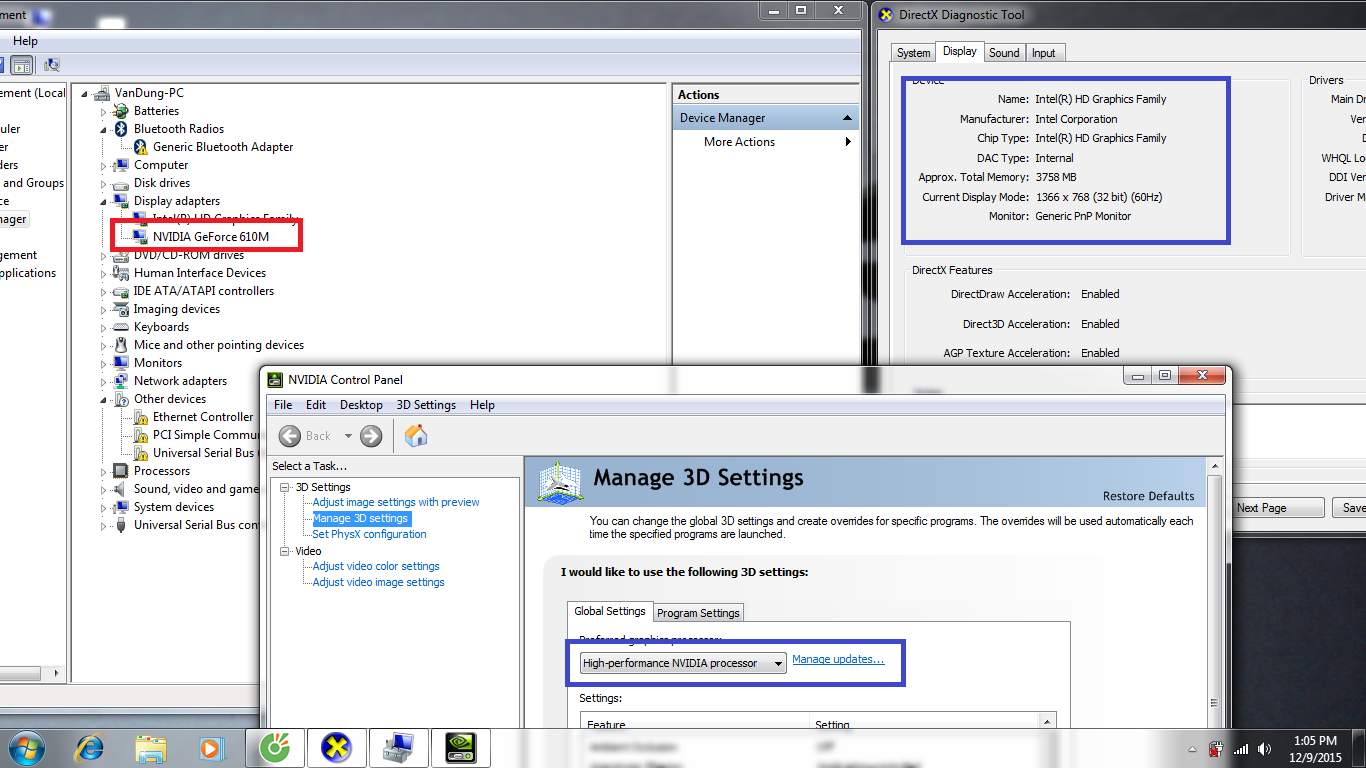1366x768 pixels.
Task: Click the Processors category icon
Action: coord(121,471)
